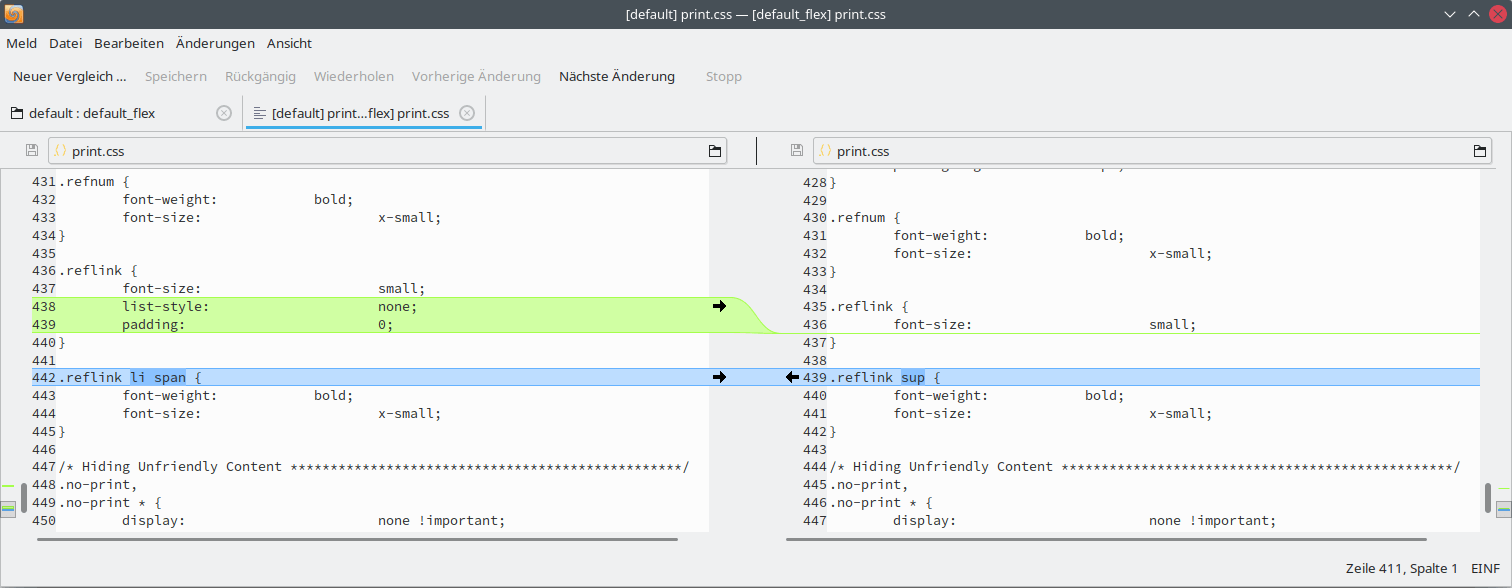Click left pane save icon
Image resolution: width=1512 pixels, height=588 pixels.
pyautogui.click(x=32, y=151)
